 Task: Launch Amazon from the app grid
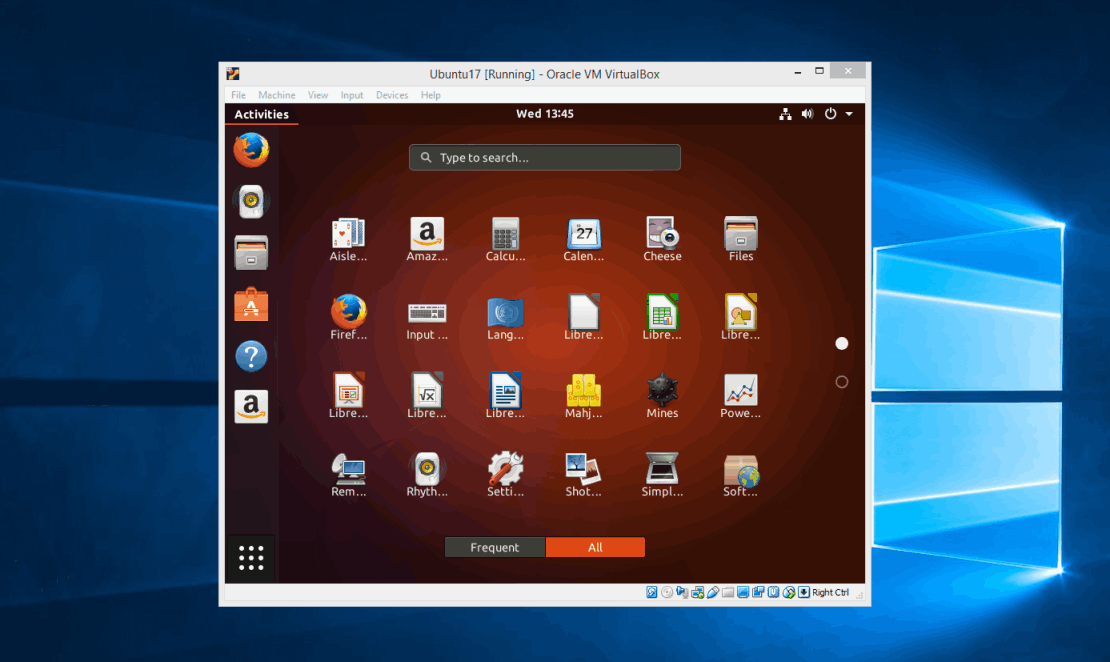(427, 240)
